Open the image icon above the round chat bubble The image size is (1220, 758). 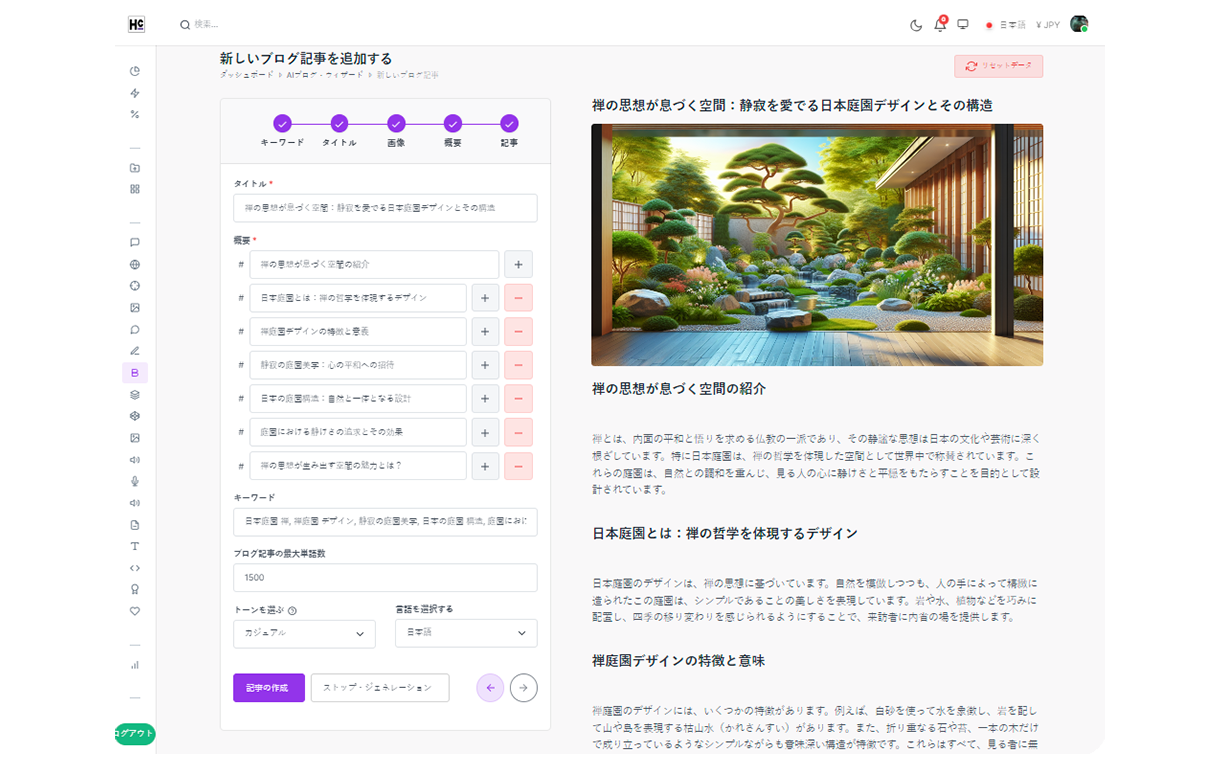click(x=135, y=308)
